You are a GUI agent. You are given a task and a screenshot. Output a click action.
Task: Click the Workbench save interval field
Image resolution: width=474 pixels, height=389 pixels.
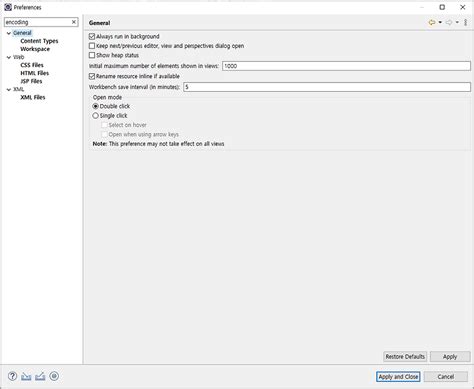[x=327, y=87]
